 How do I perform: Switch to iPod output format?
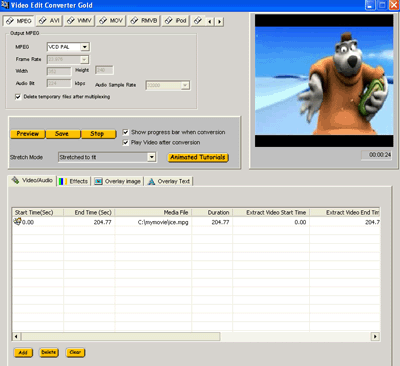(176, 21)
